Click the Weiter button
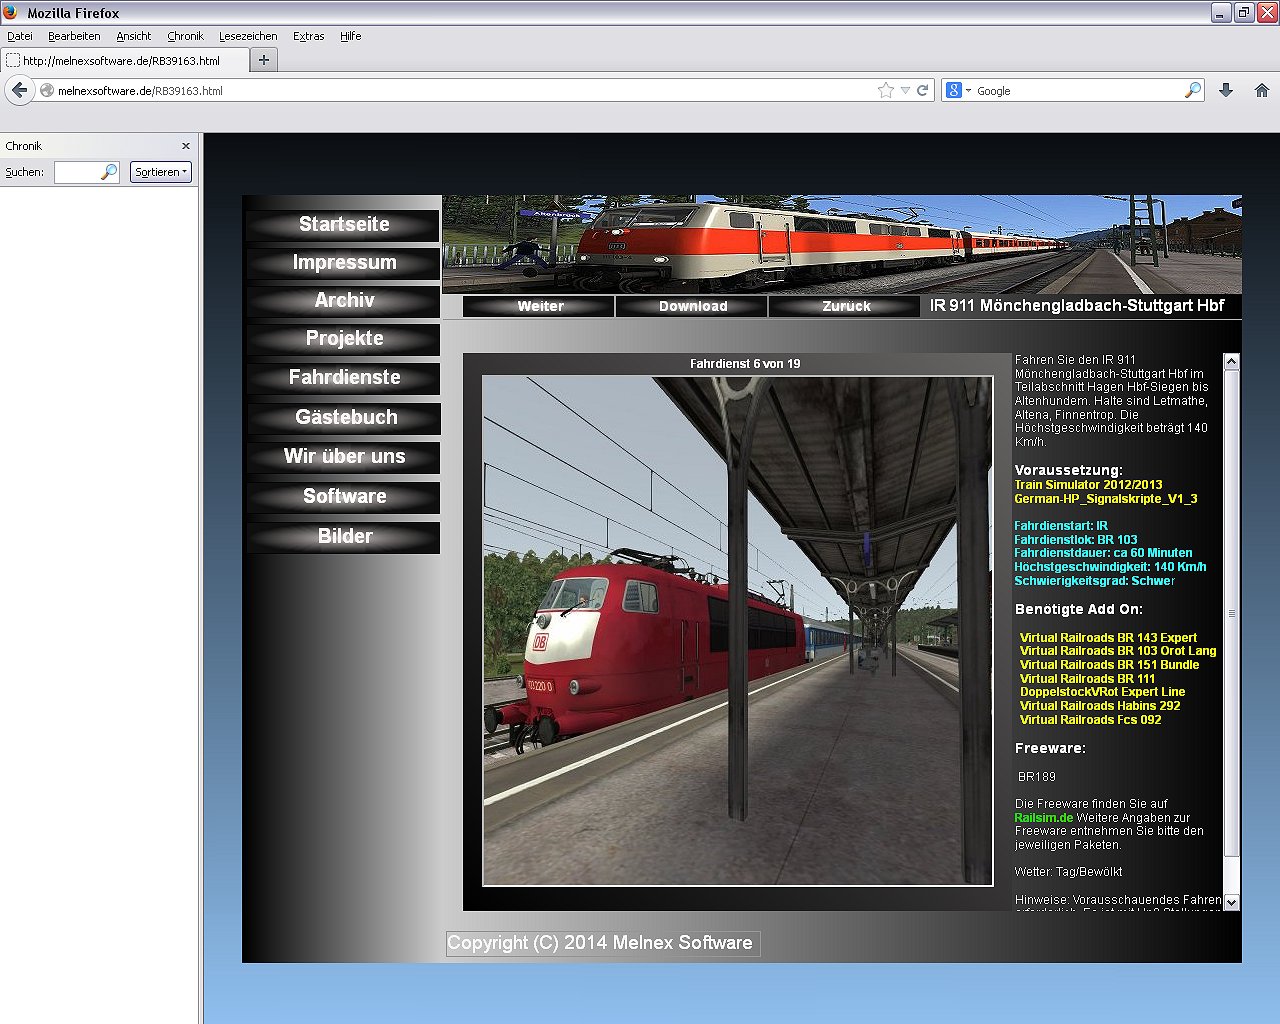 pyautogui.click(x=540, y=306)
